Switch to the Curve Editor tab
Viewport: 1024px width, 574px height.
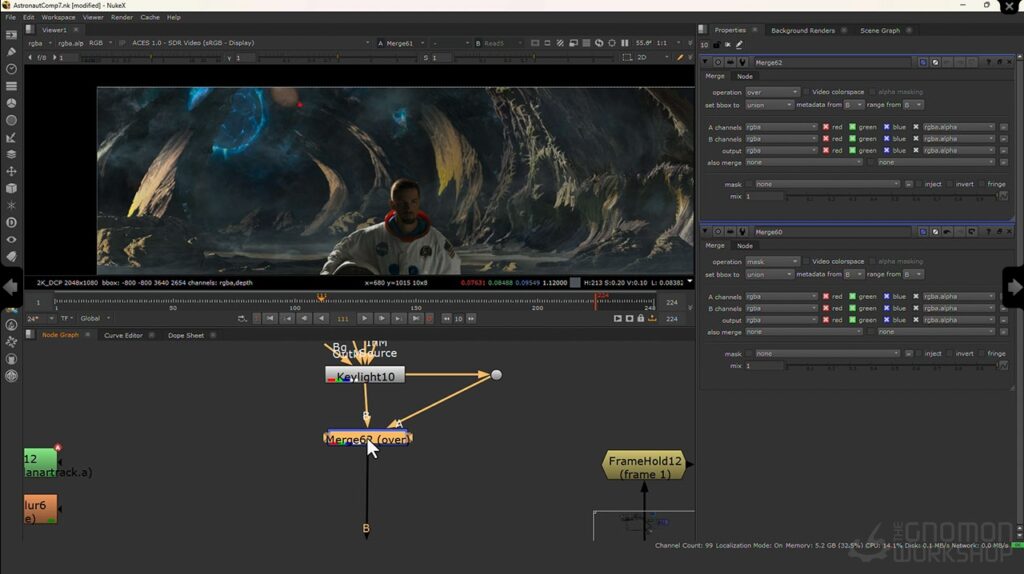point(123,336)
